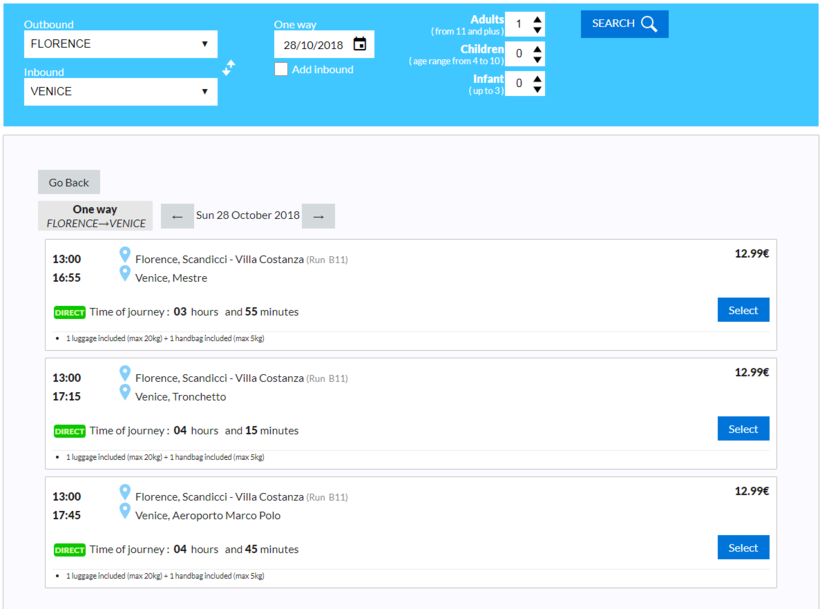Enable the Add inbound checkbox
The image size is (820, 609).
(x=281, y=69)
